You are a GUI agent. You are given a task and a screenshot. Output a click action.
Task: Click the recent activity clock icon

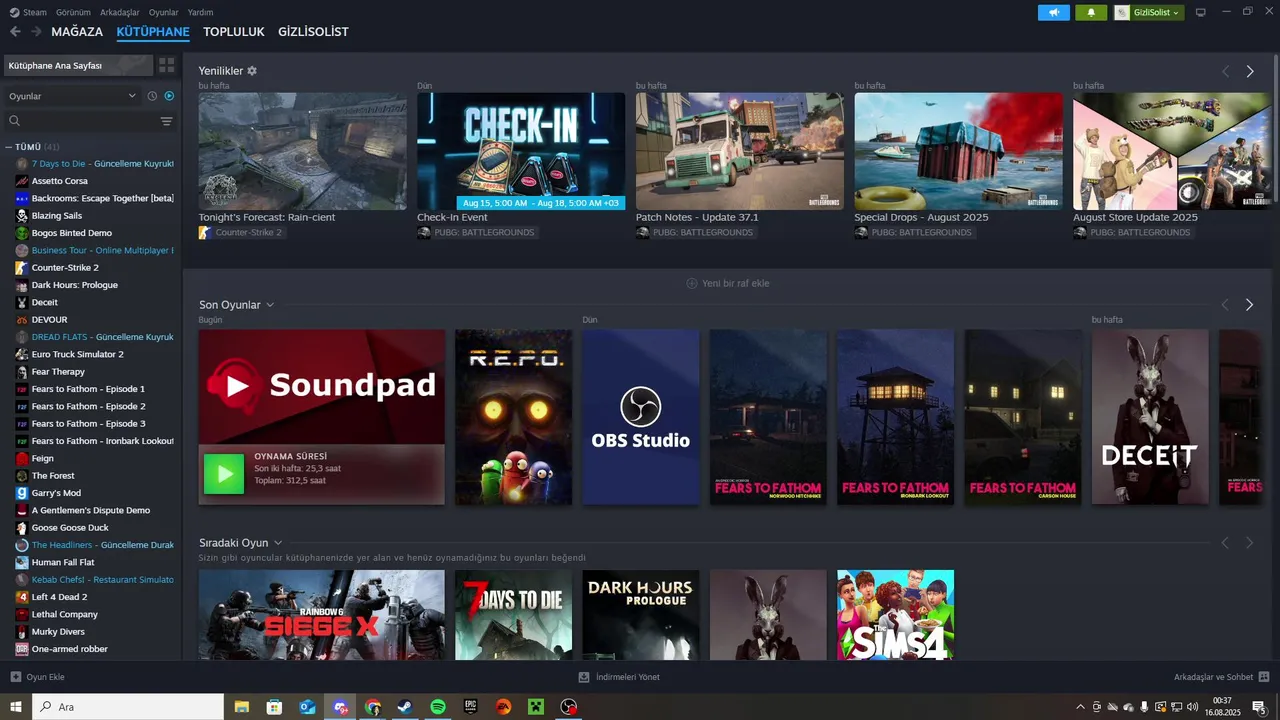coord(152,96)
